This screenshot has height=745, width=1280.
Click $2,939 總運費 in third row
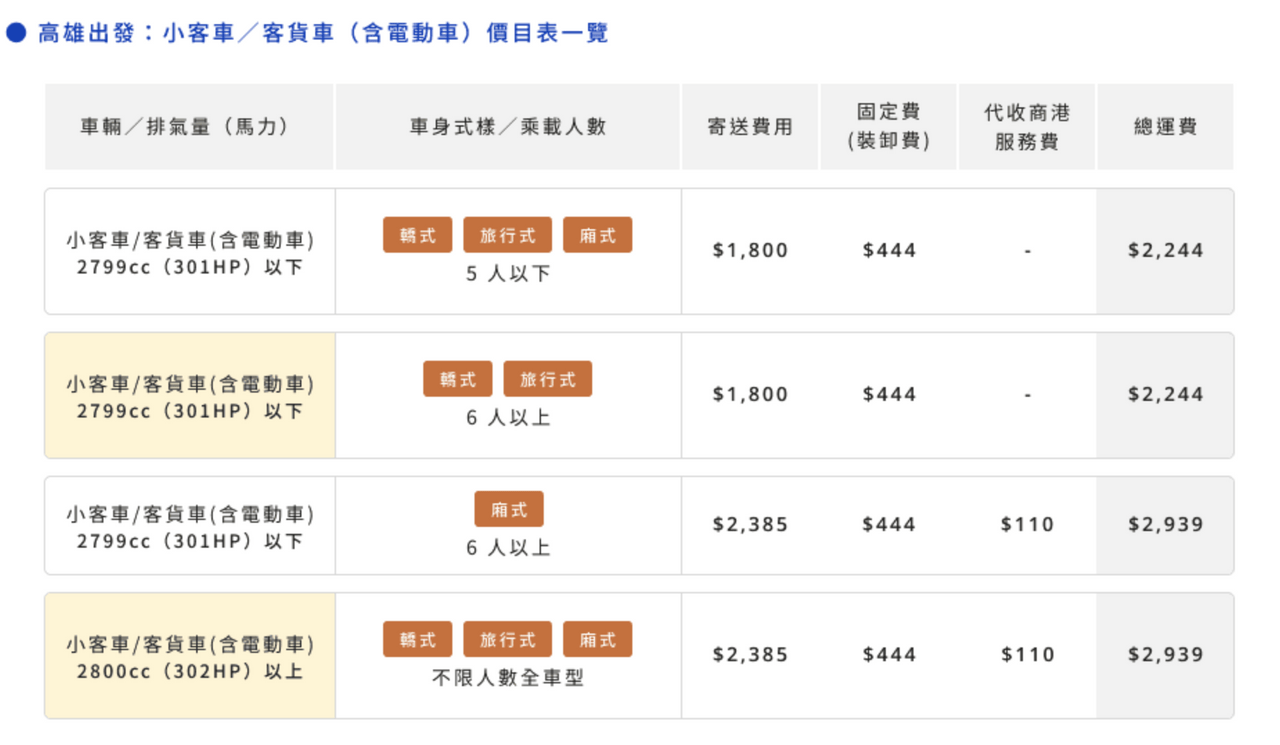1166,524
